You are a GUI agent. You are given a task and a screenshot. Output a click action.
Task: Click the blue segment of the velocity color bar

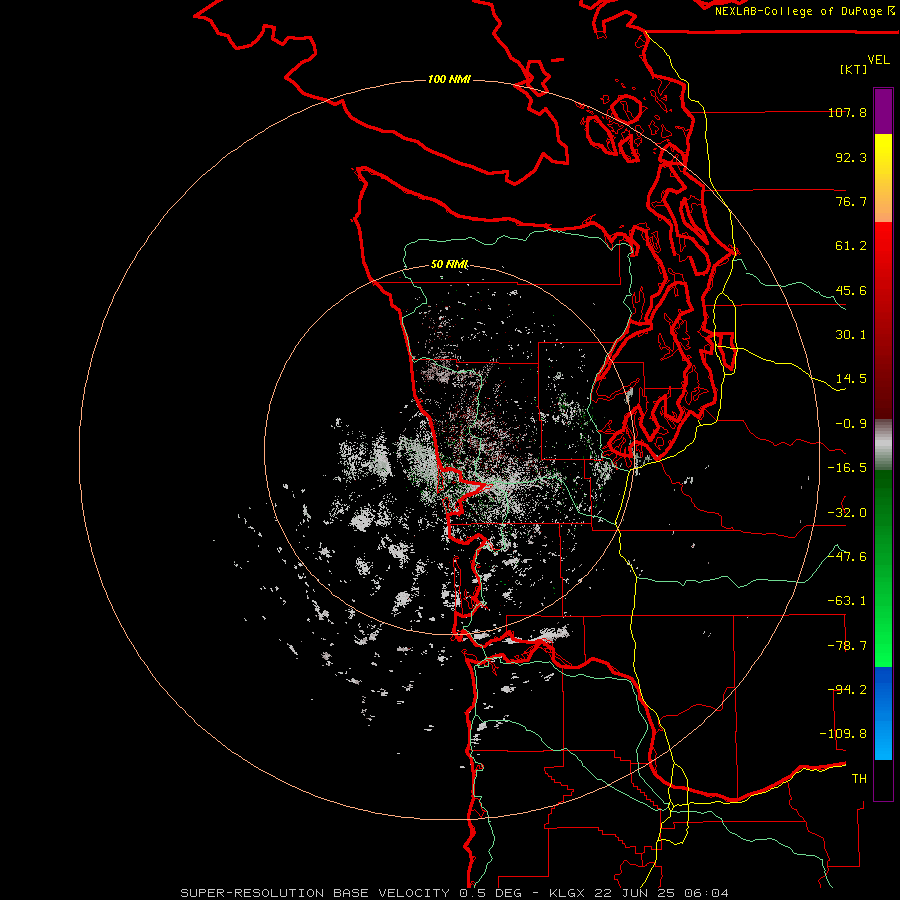pyautogui.click(x=883, y=713)
